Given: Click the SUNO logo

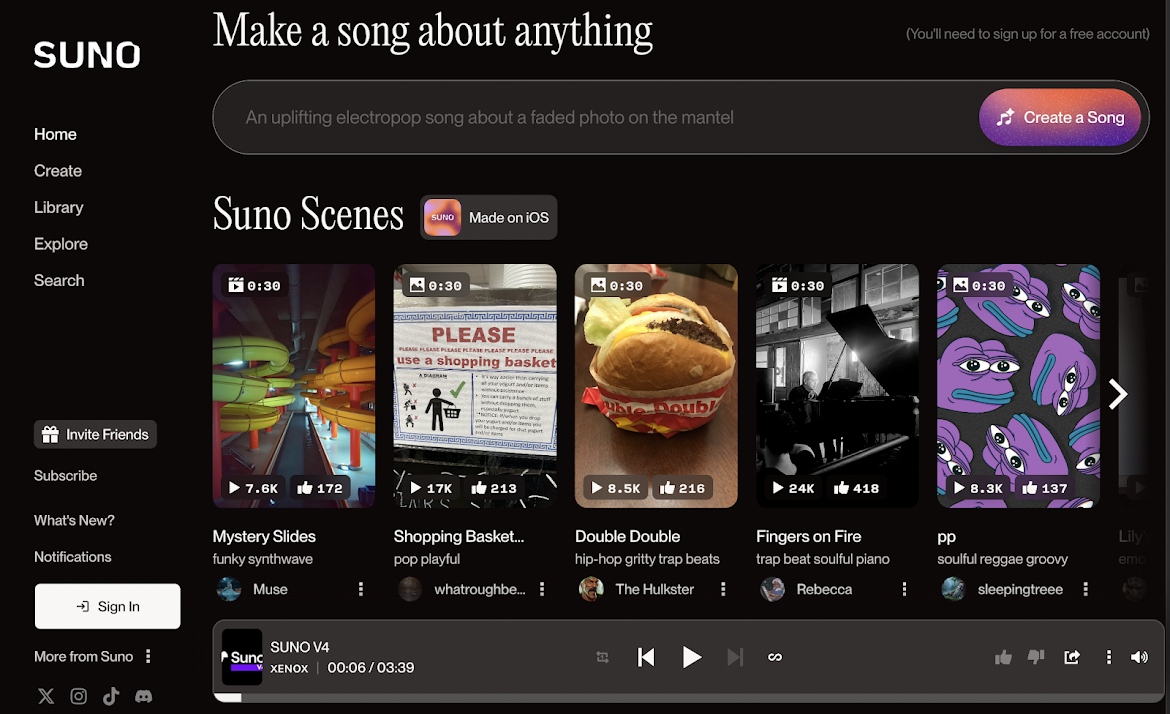Looking at the screenshot, I should [x=87, y=55].
